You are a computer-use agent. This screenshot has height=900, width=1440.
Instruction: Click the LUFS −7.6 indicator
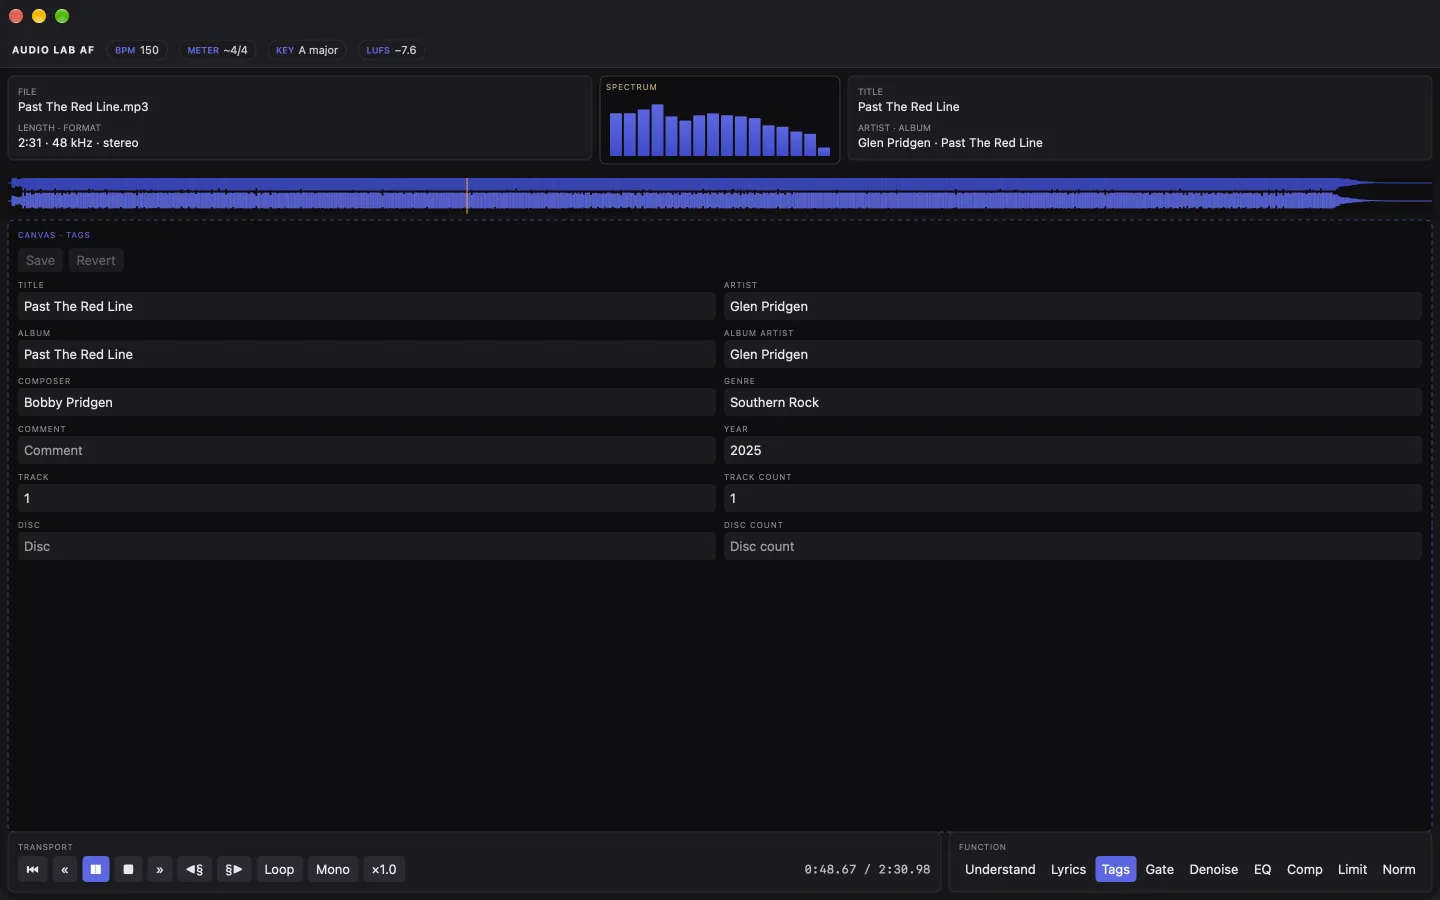click(x=392, y=50)
